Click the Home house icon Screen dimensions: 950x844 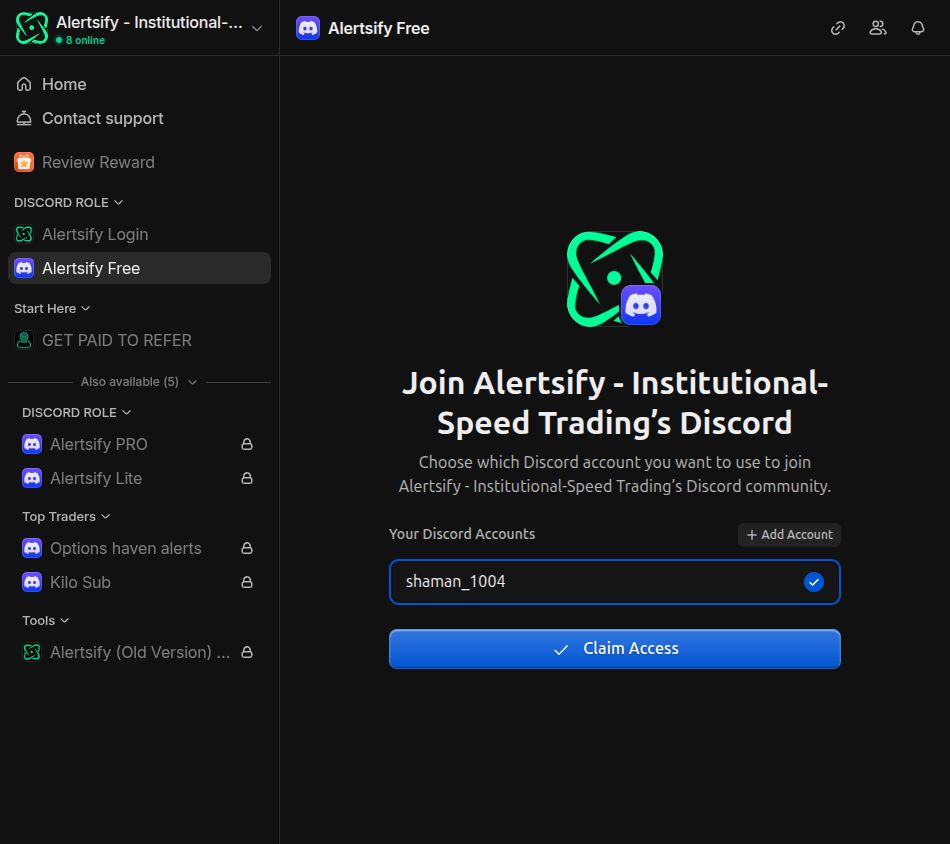[x=24, y=84]
